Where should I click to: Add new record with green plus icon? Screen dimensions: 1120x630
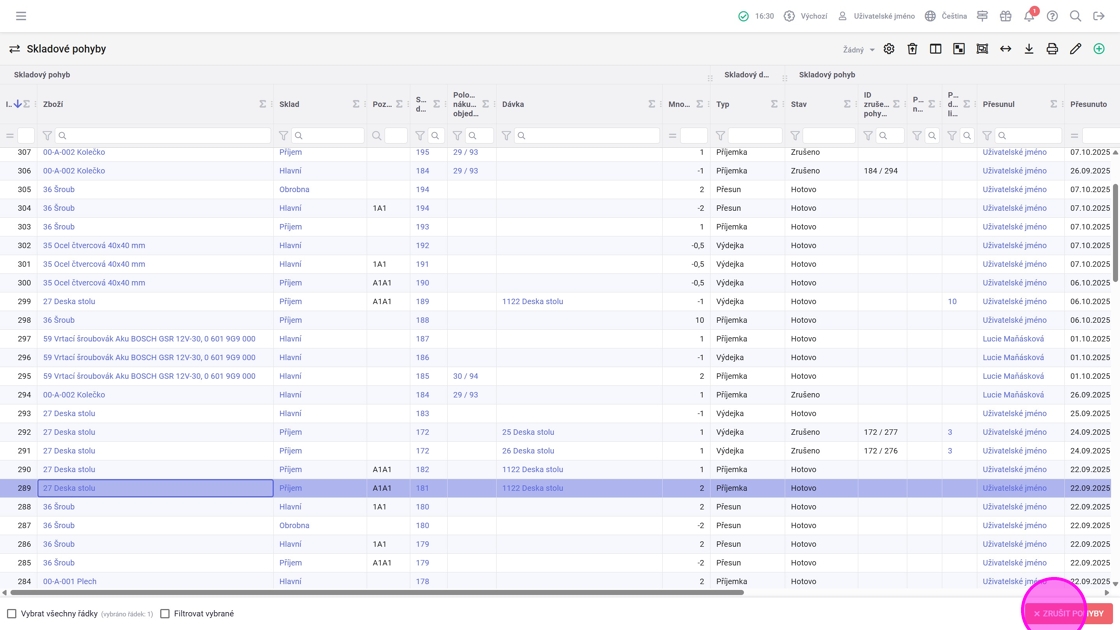[1099, 49]
